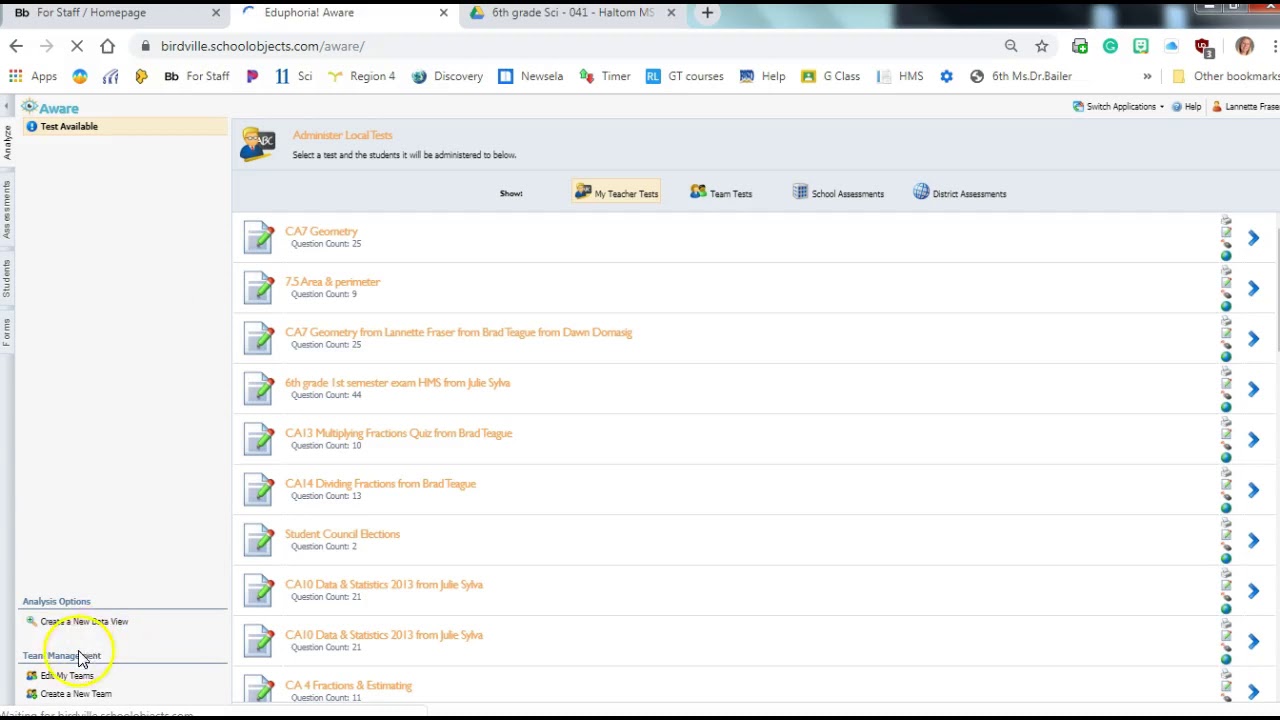Print the CA7 Geometry test
The image size is (1280, 720).
(x=1226, y=221)
